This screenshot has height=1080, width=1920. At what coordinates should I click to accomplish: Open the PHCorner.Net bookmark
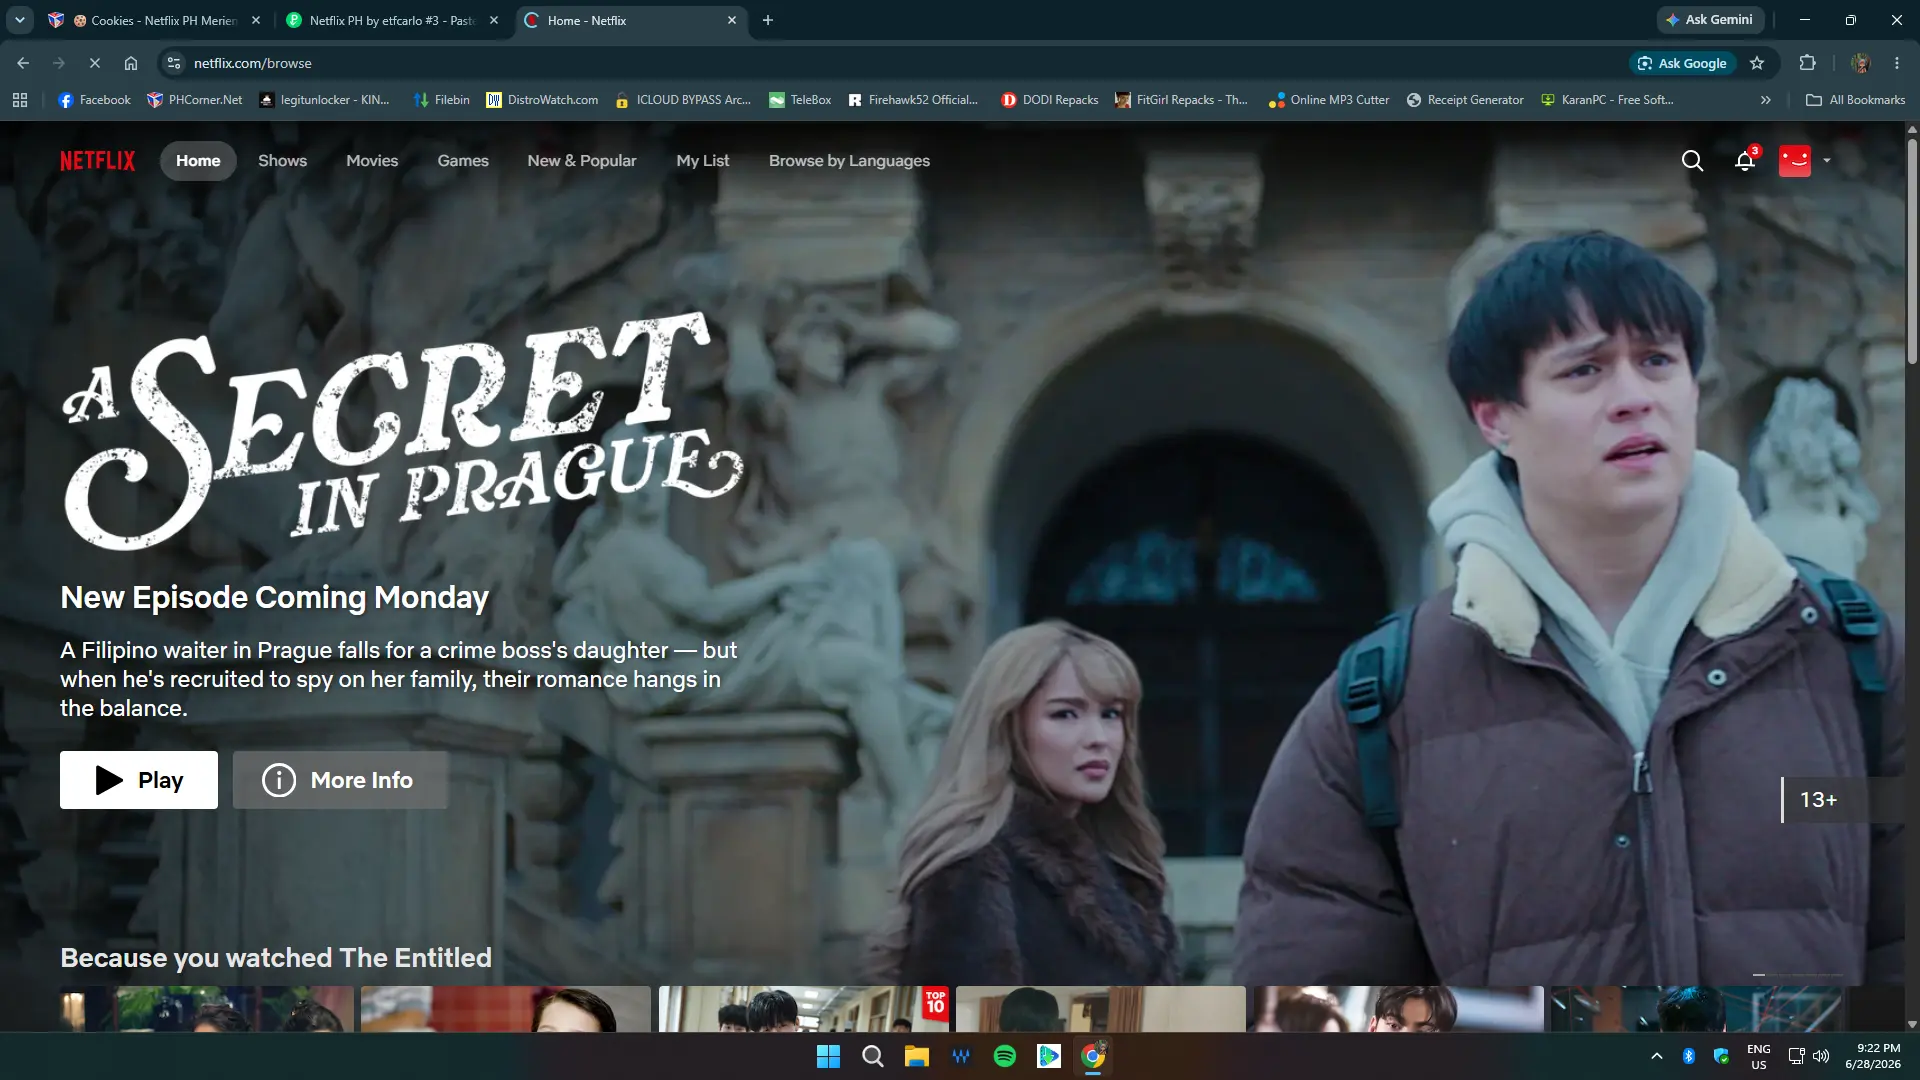[x=195, y=100]
